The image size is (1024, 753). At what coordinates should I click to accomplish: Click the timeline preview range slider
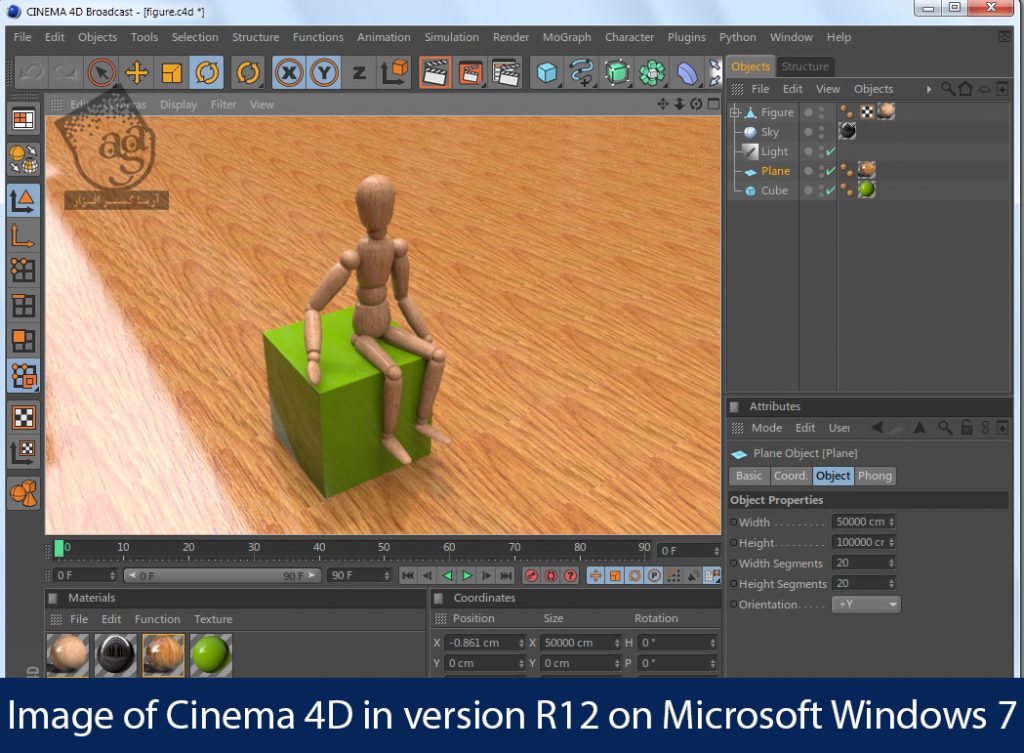coord(222,575)
